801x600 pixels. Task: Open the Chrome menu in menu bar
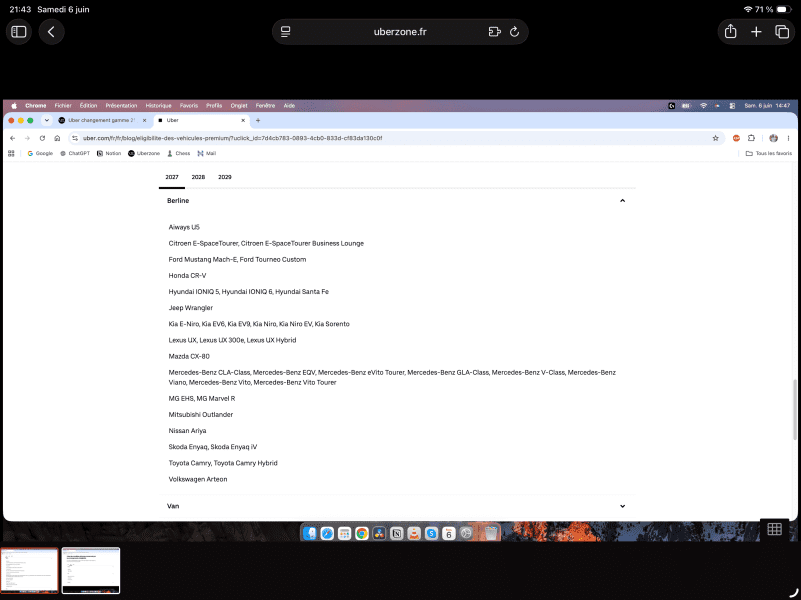[36, 106]
